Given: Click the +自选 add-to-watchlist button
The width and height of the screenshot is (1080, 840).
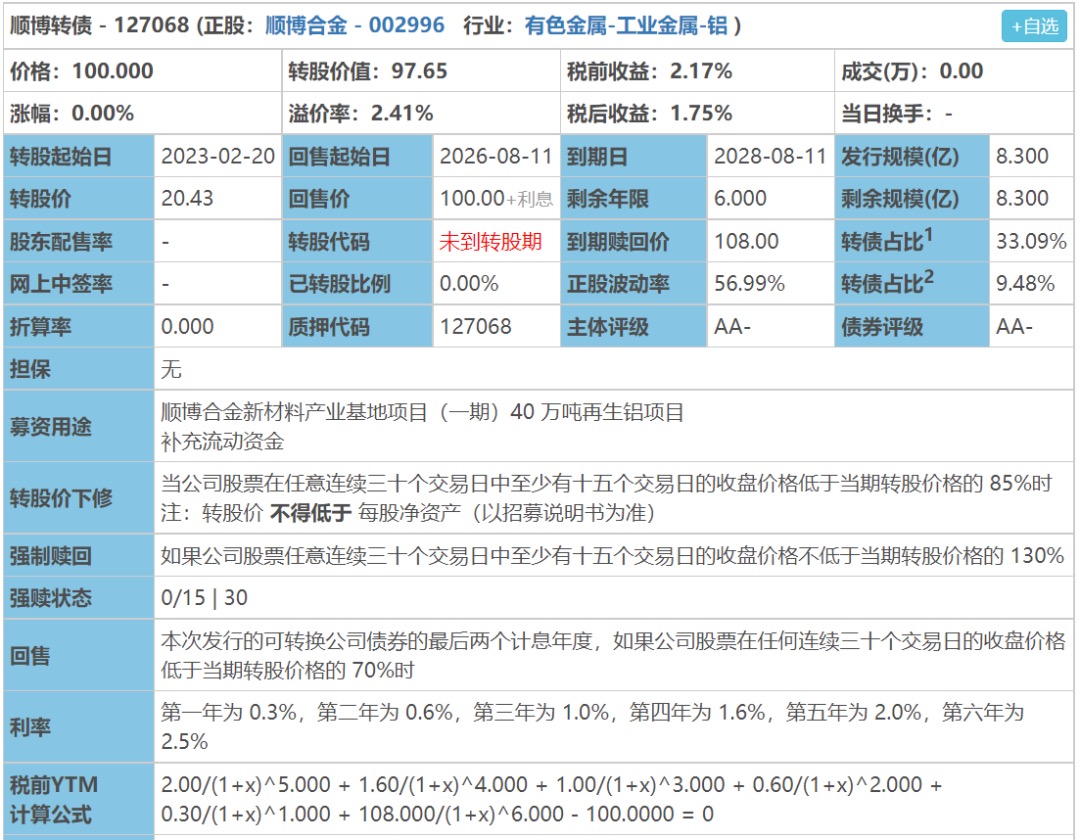Looking at the screenshot, I should 1034,26.
